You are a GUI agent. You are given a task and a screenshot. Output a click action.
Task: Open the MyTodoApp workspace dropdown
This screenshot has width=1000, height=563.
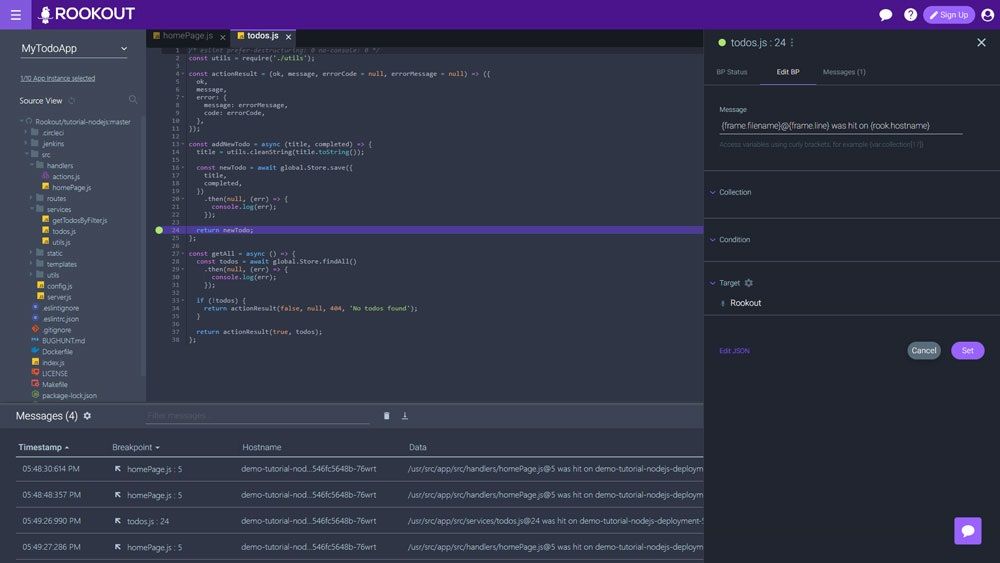[x=73, y=48]
